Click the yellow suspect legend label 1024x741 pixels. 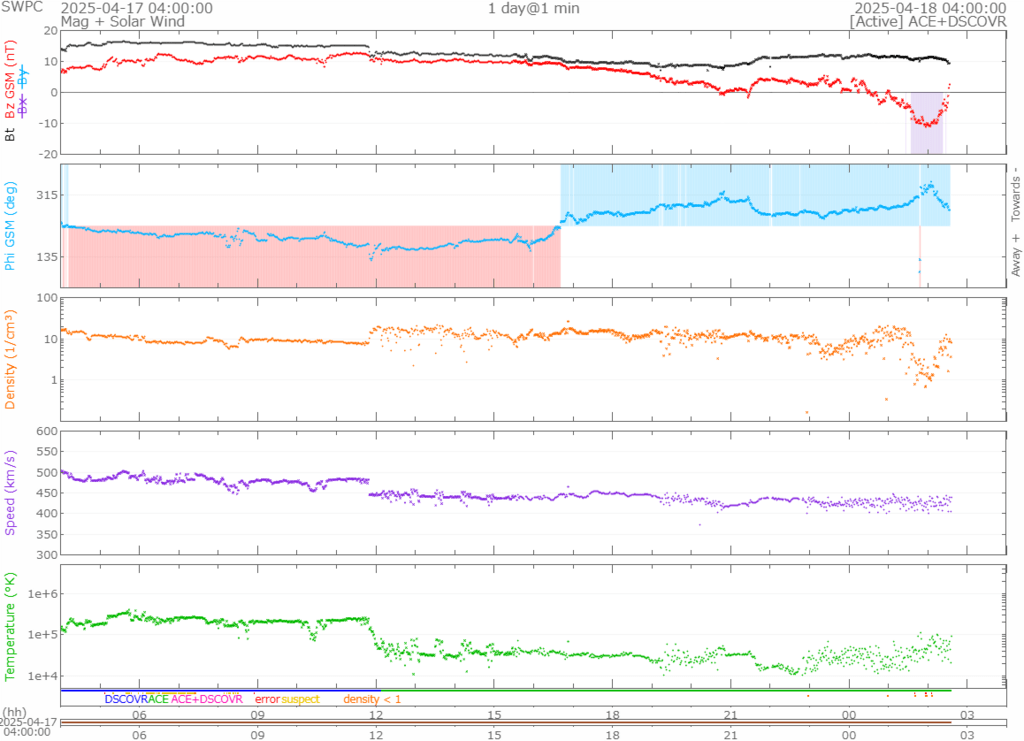pyautogui.click(x=300, y=699)
